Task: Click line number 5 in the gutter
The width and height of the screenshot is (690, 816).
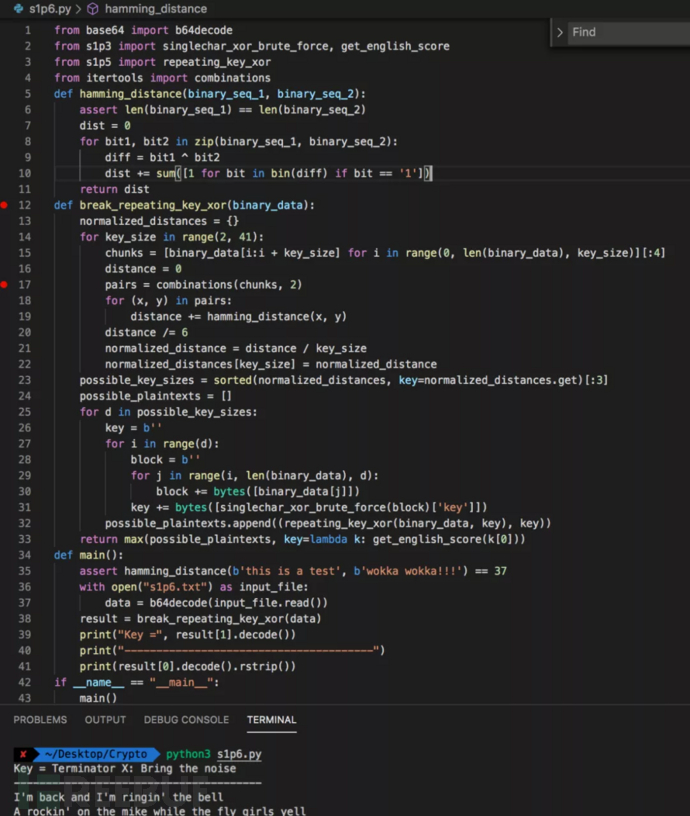Action: (28, 94)
